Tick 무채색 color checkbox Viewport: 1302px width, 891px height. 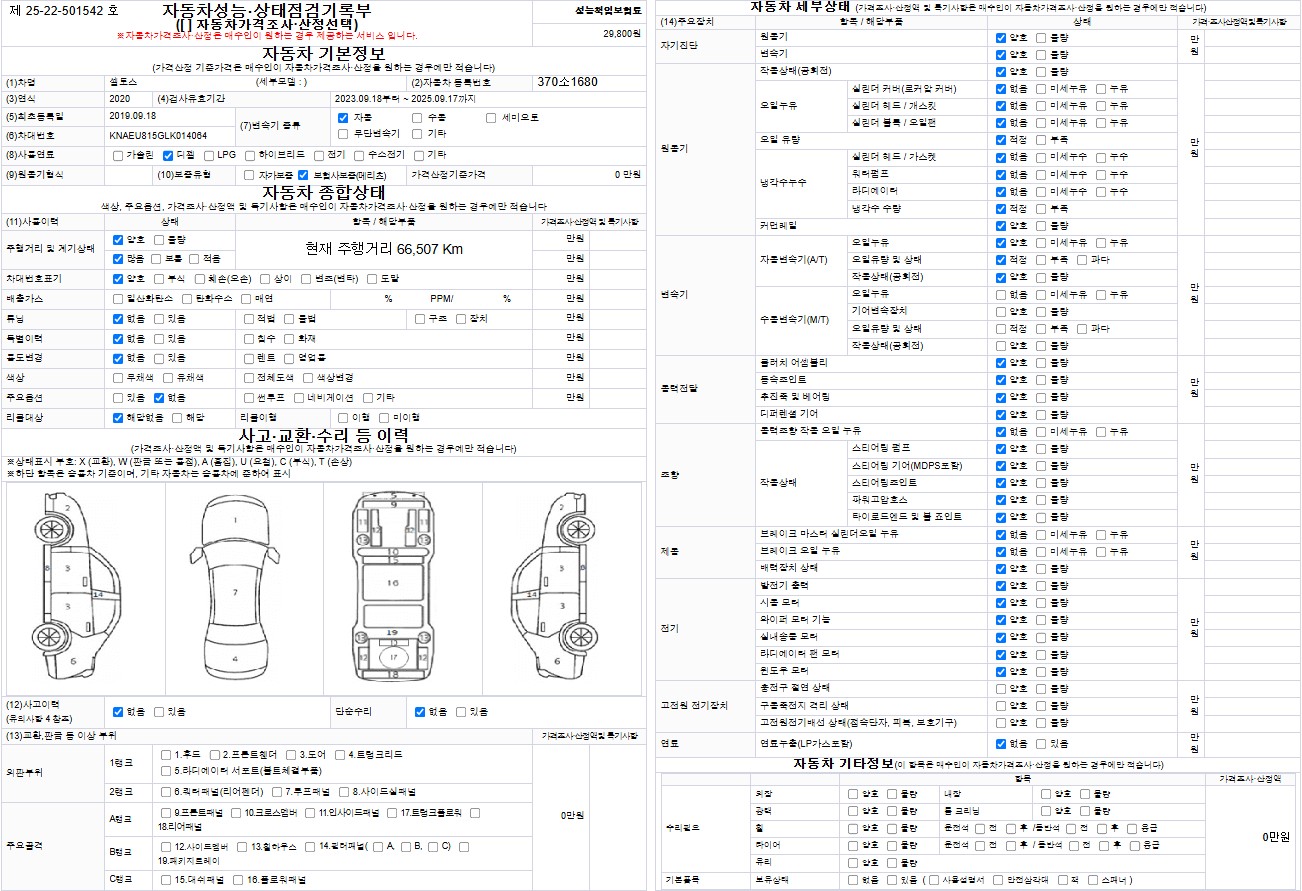[118, 377]
